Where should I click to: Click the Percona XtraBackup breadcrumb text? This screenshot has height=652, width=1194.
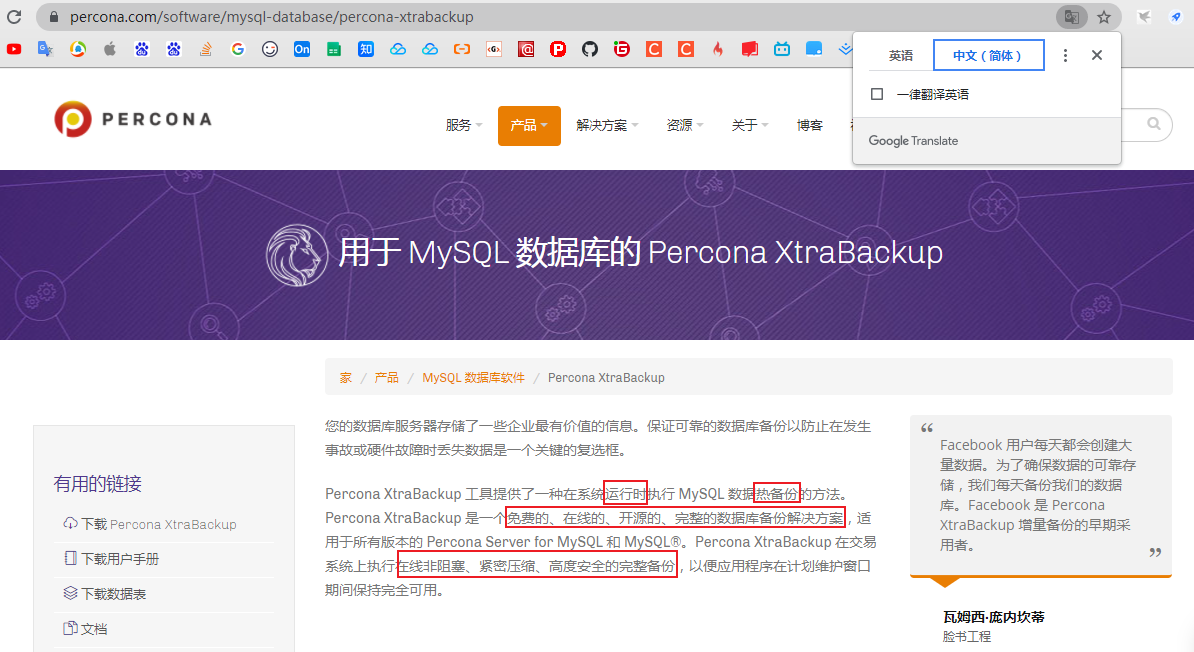[606, 378]
